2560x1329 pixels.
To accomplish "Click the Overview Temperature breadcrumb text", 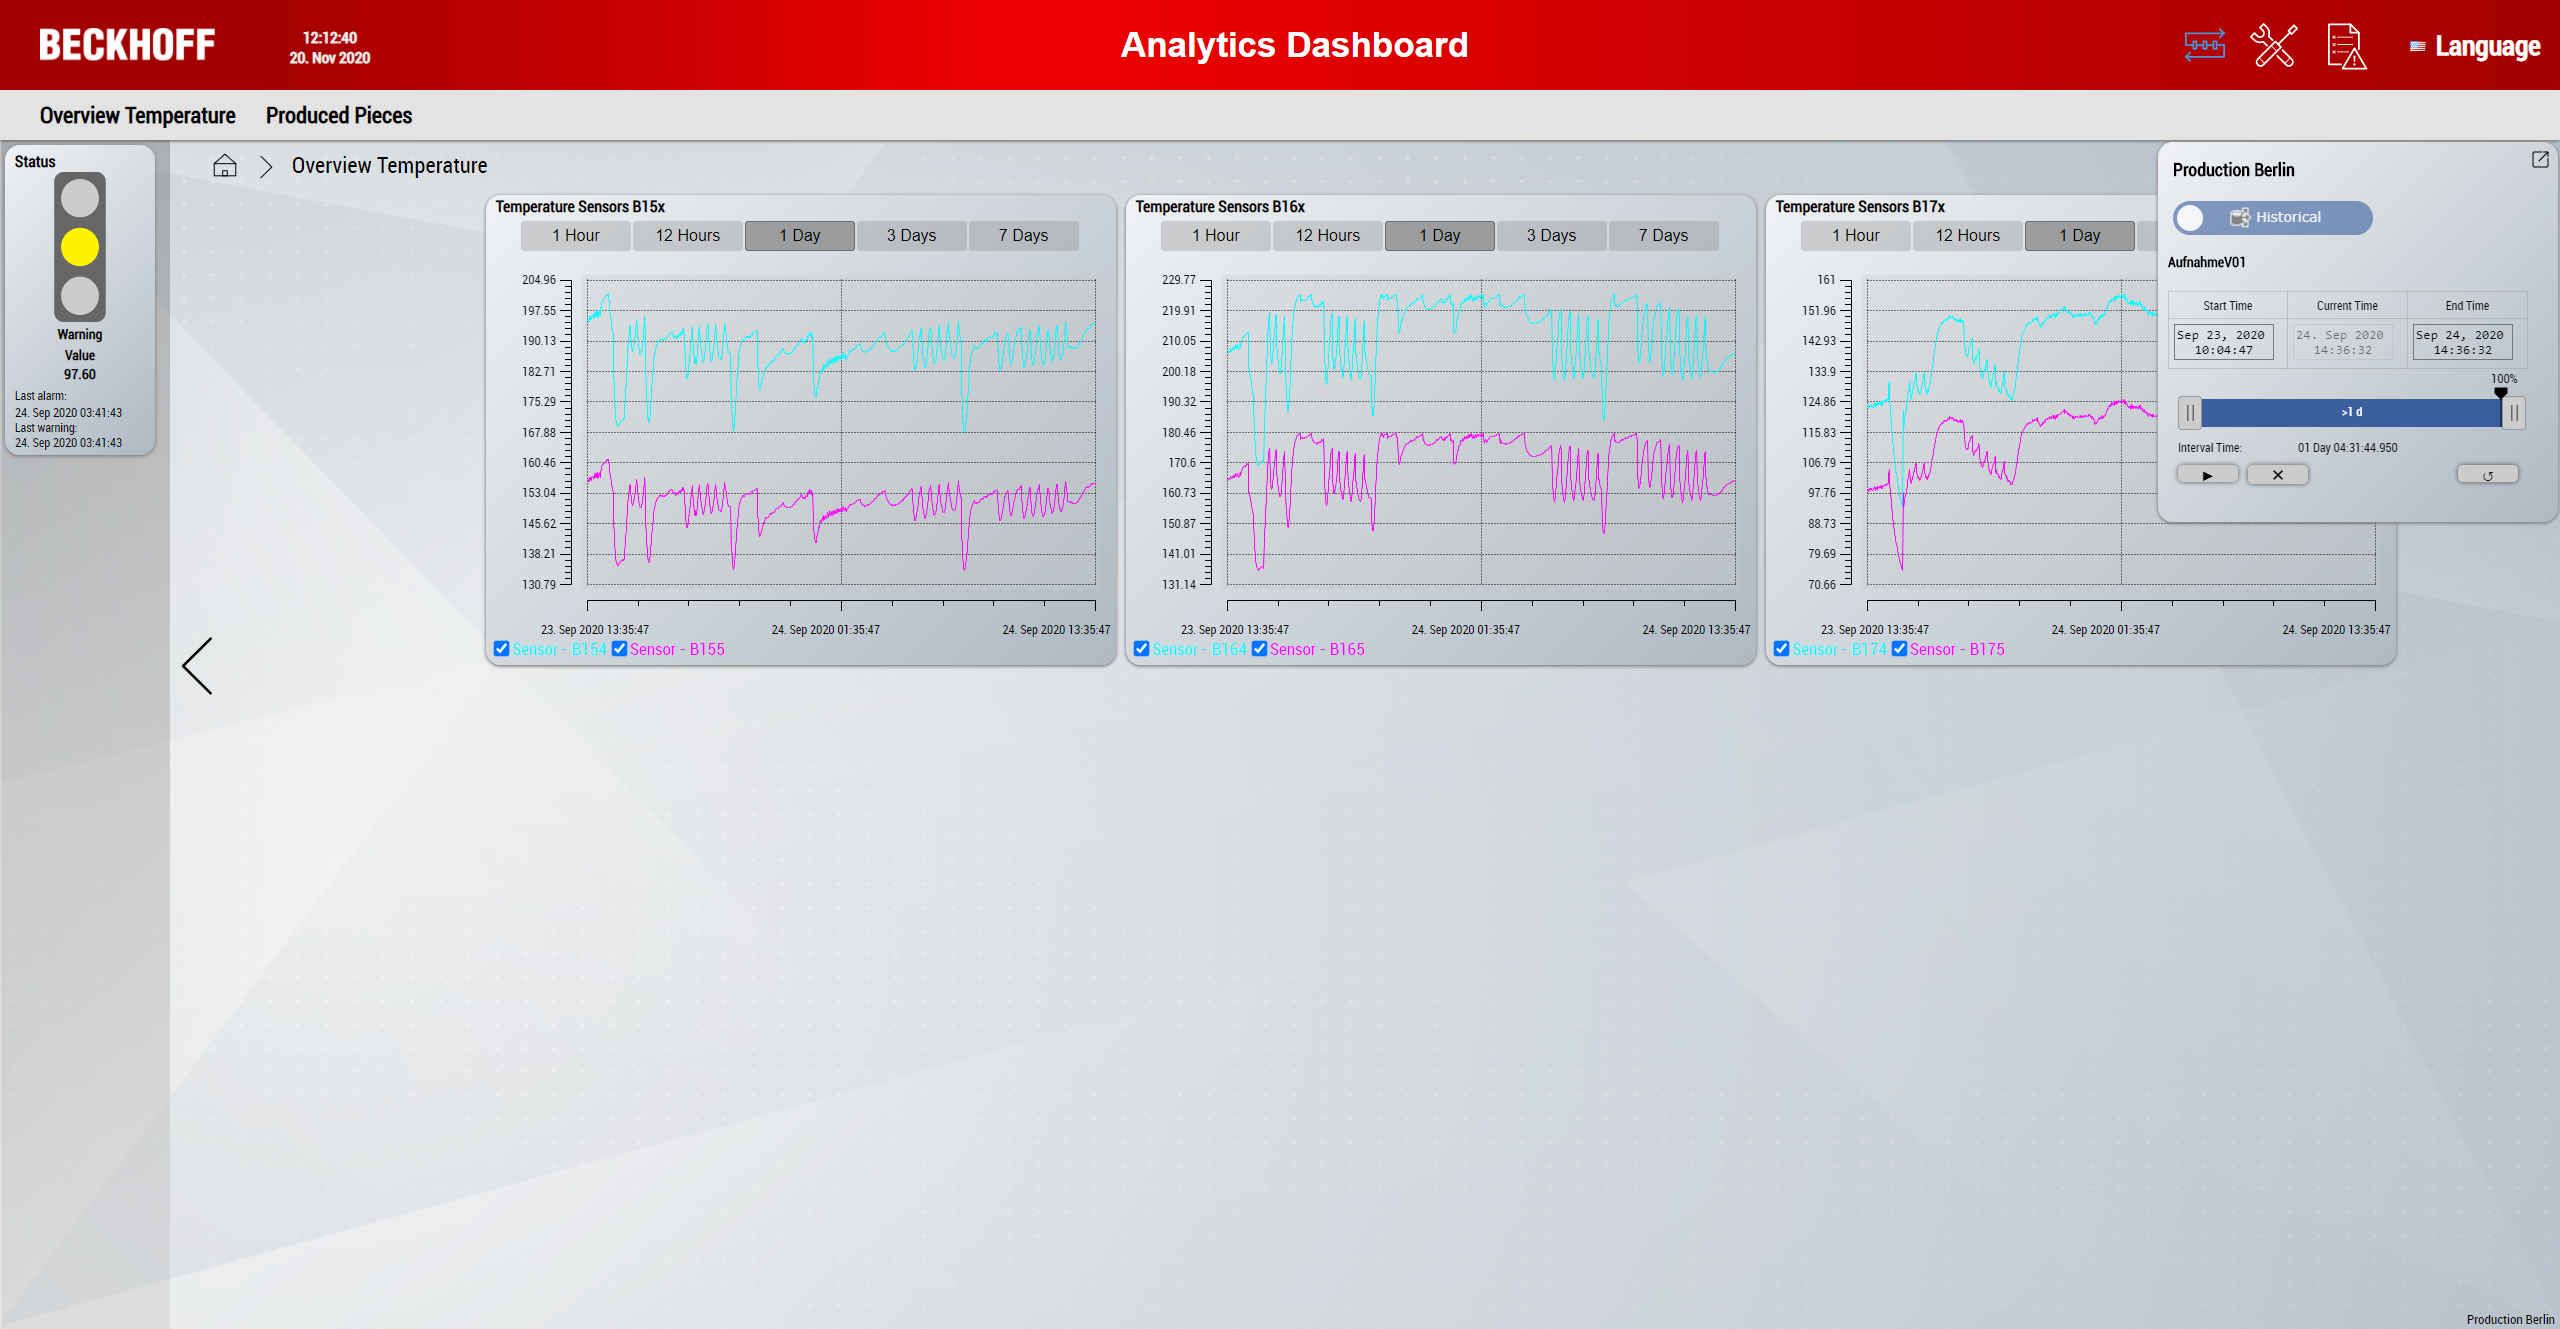I will tap(390, 166).
